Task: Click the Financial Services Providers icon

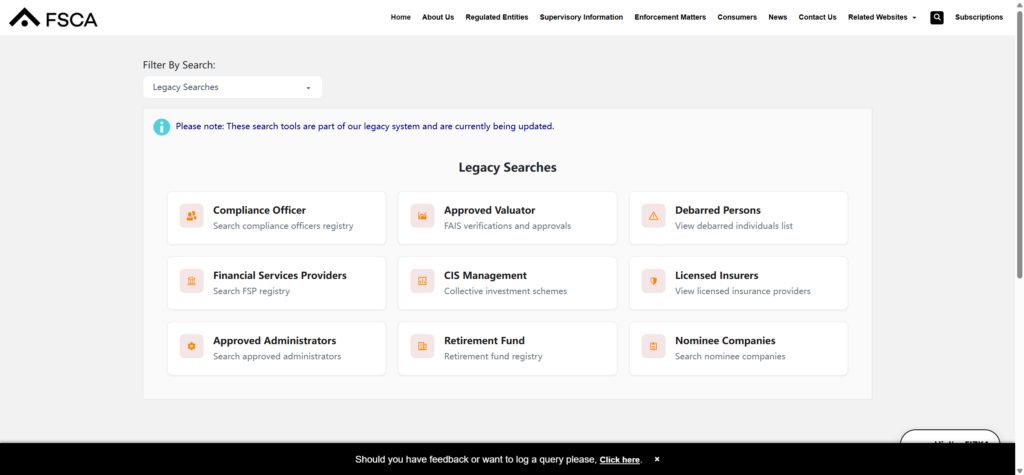Action: (191, 281)
